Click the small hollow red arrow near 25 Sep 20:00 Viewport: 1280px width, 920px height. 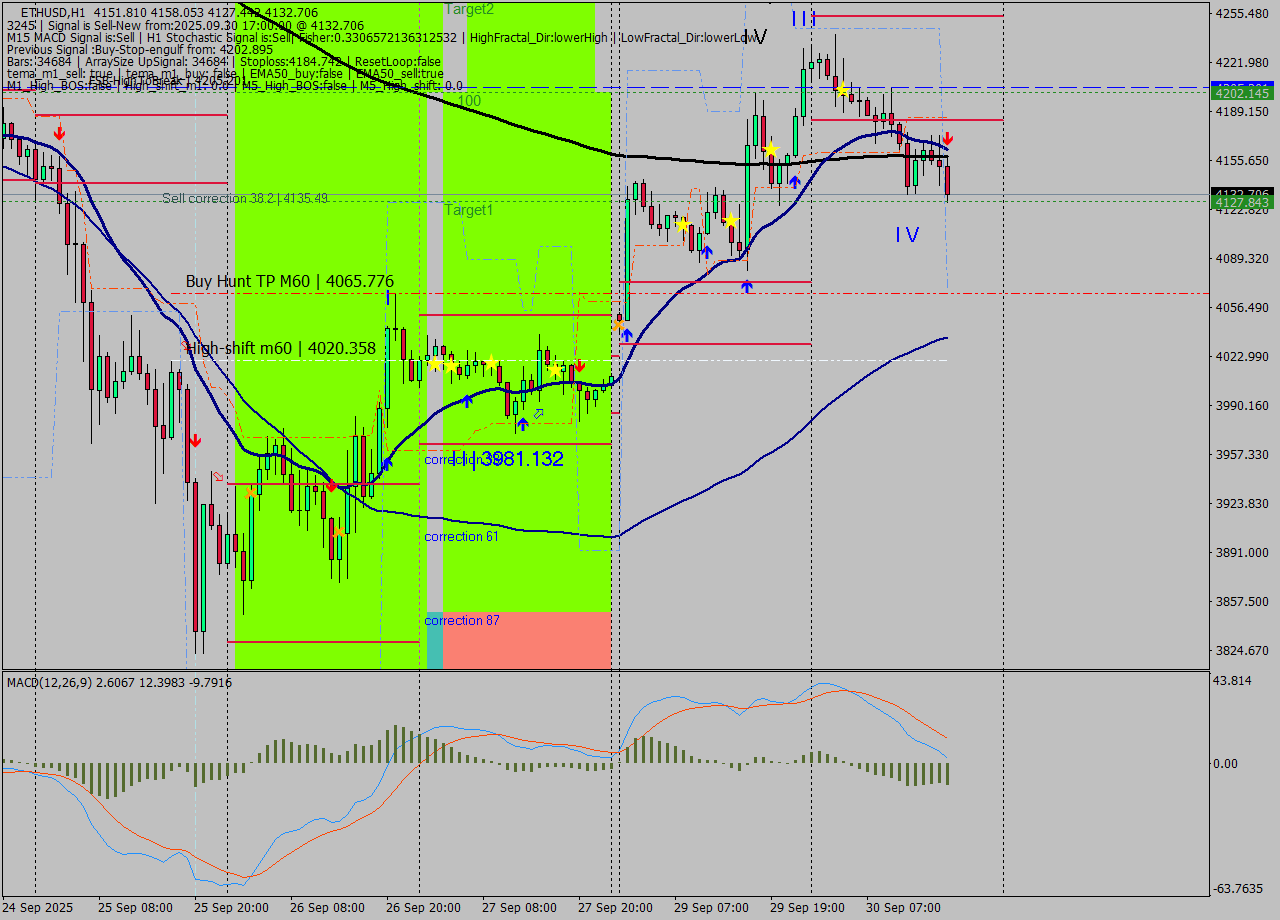click(x=218, y=477)
